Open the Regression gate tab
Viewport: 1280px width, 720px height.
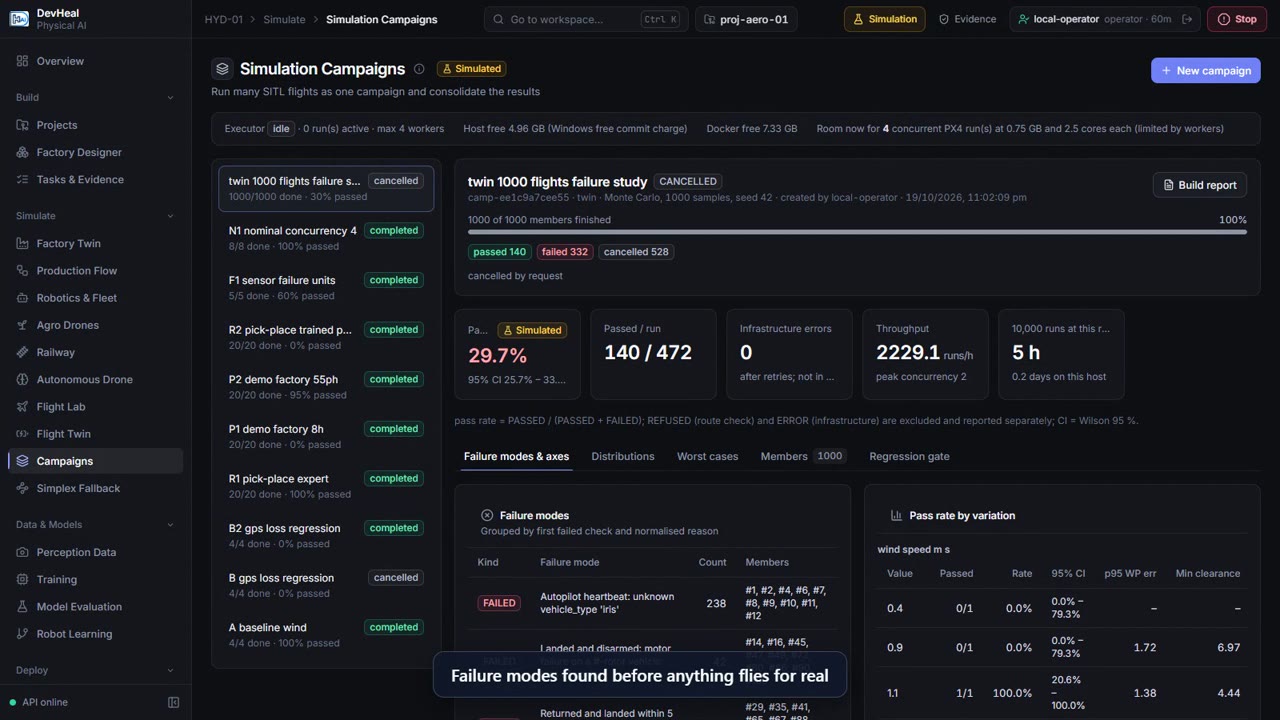coord(909,456)
